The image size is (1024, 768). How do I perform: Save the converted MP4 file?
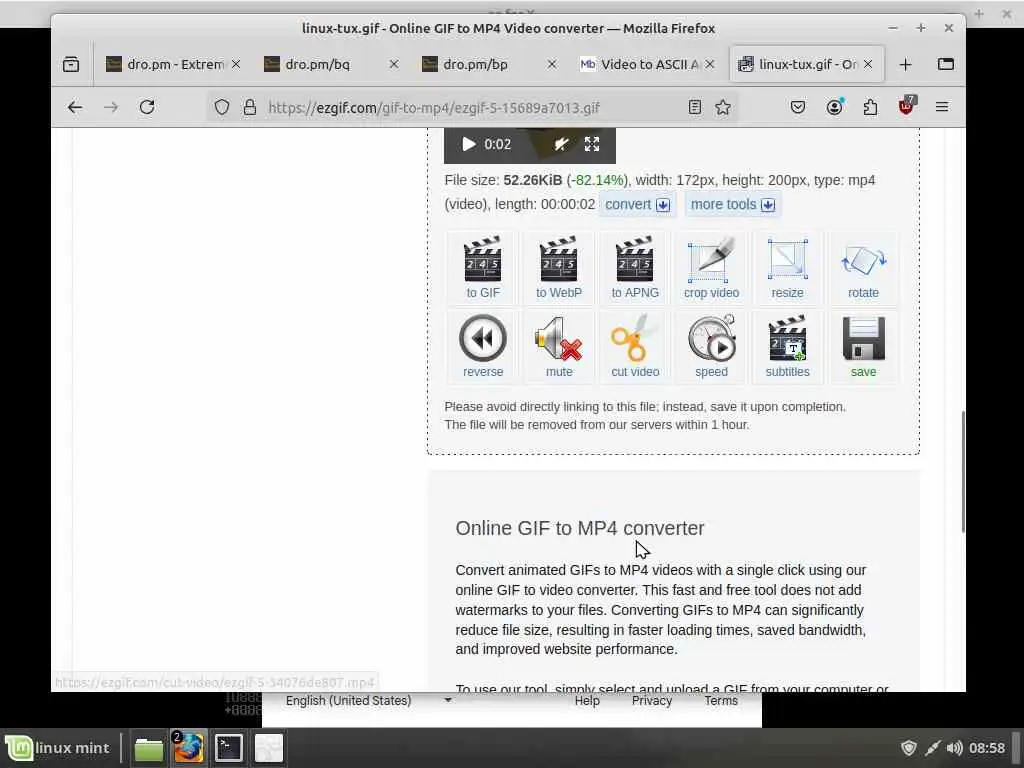(863, 346)
